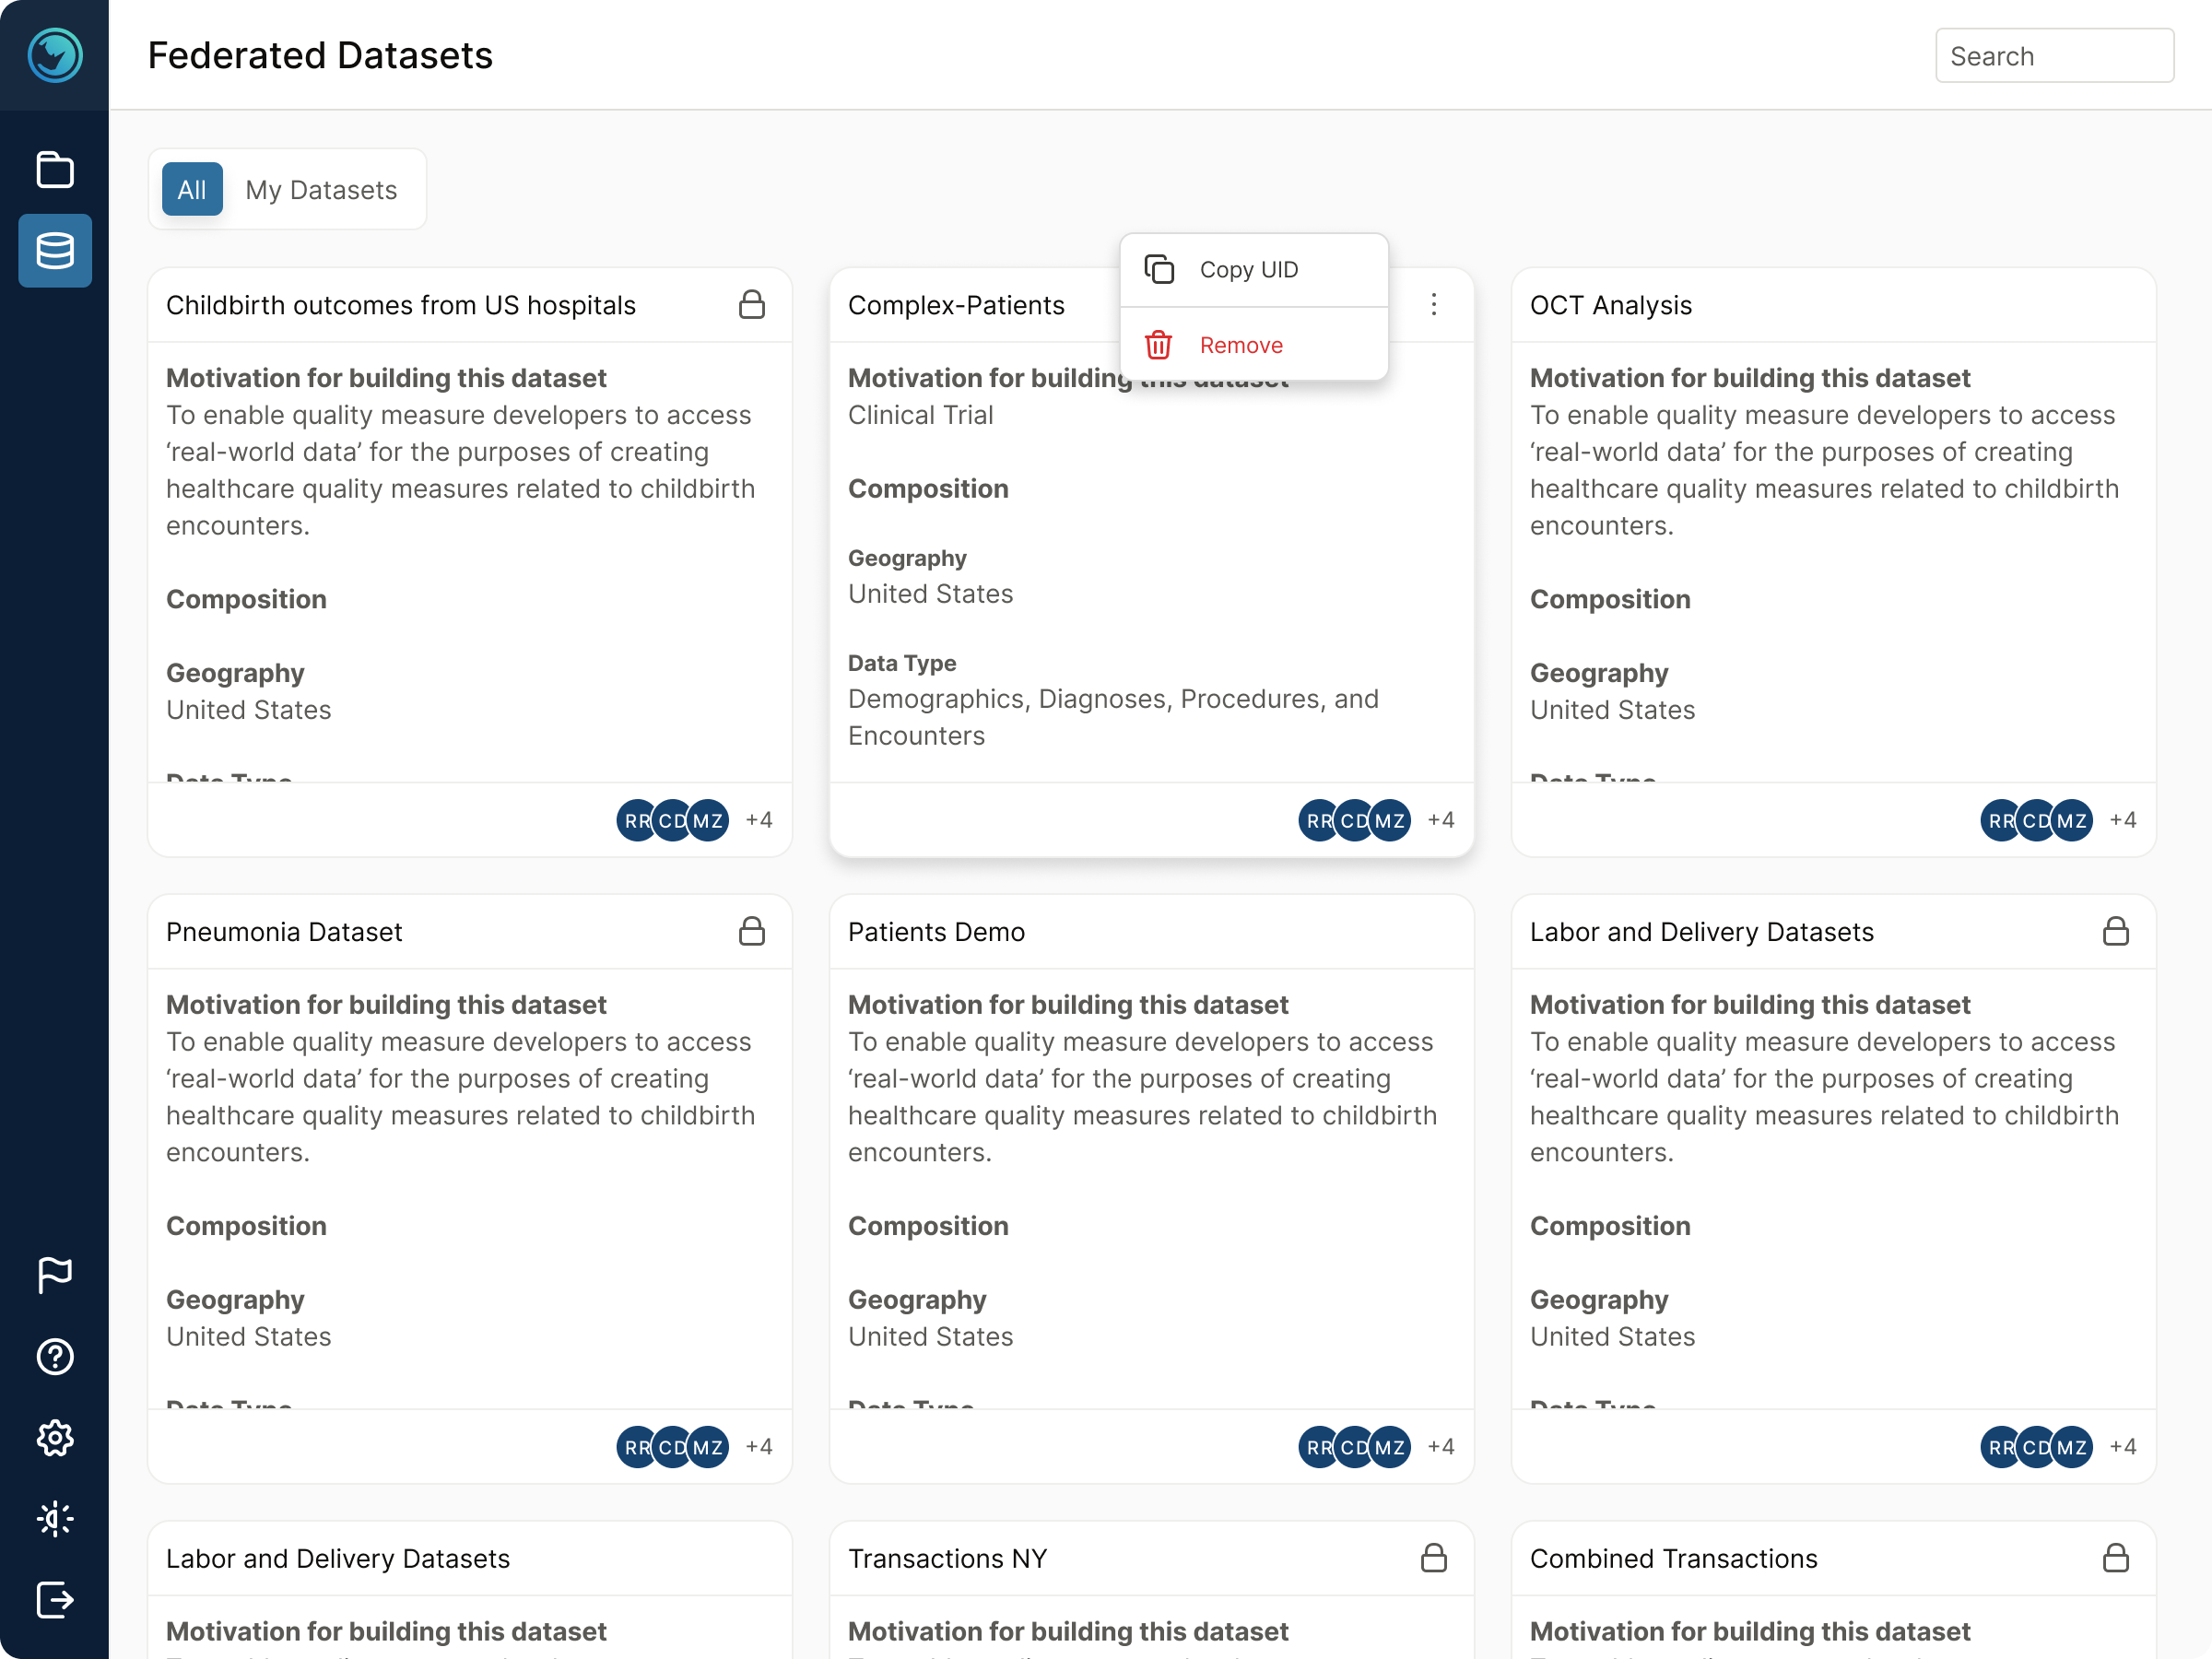The width and height of the screenshot is (2212, 1659).
Task: Click MZ avatar on Complex-Patients card
Action: click(x=1390, y=820)
